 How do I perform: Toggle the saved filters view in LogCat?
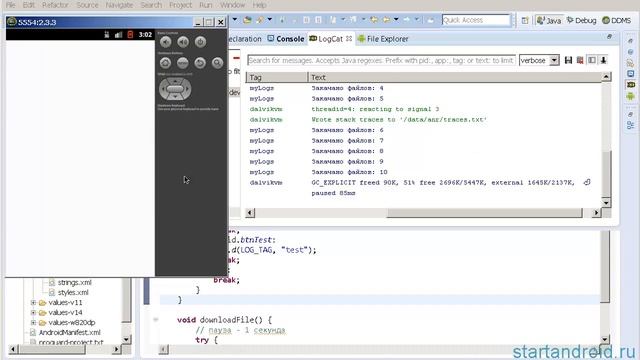591,60
